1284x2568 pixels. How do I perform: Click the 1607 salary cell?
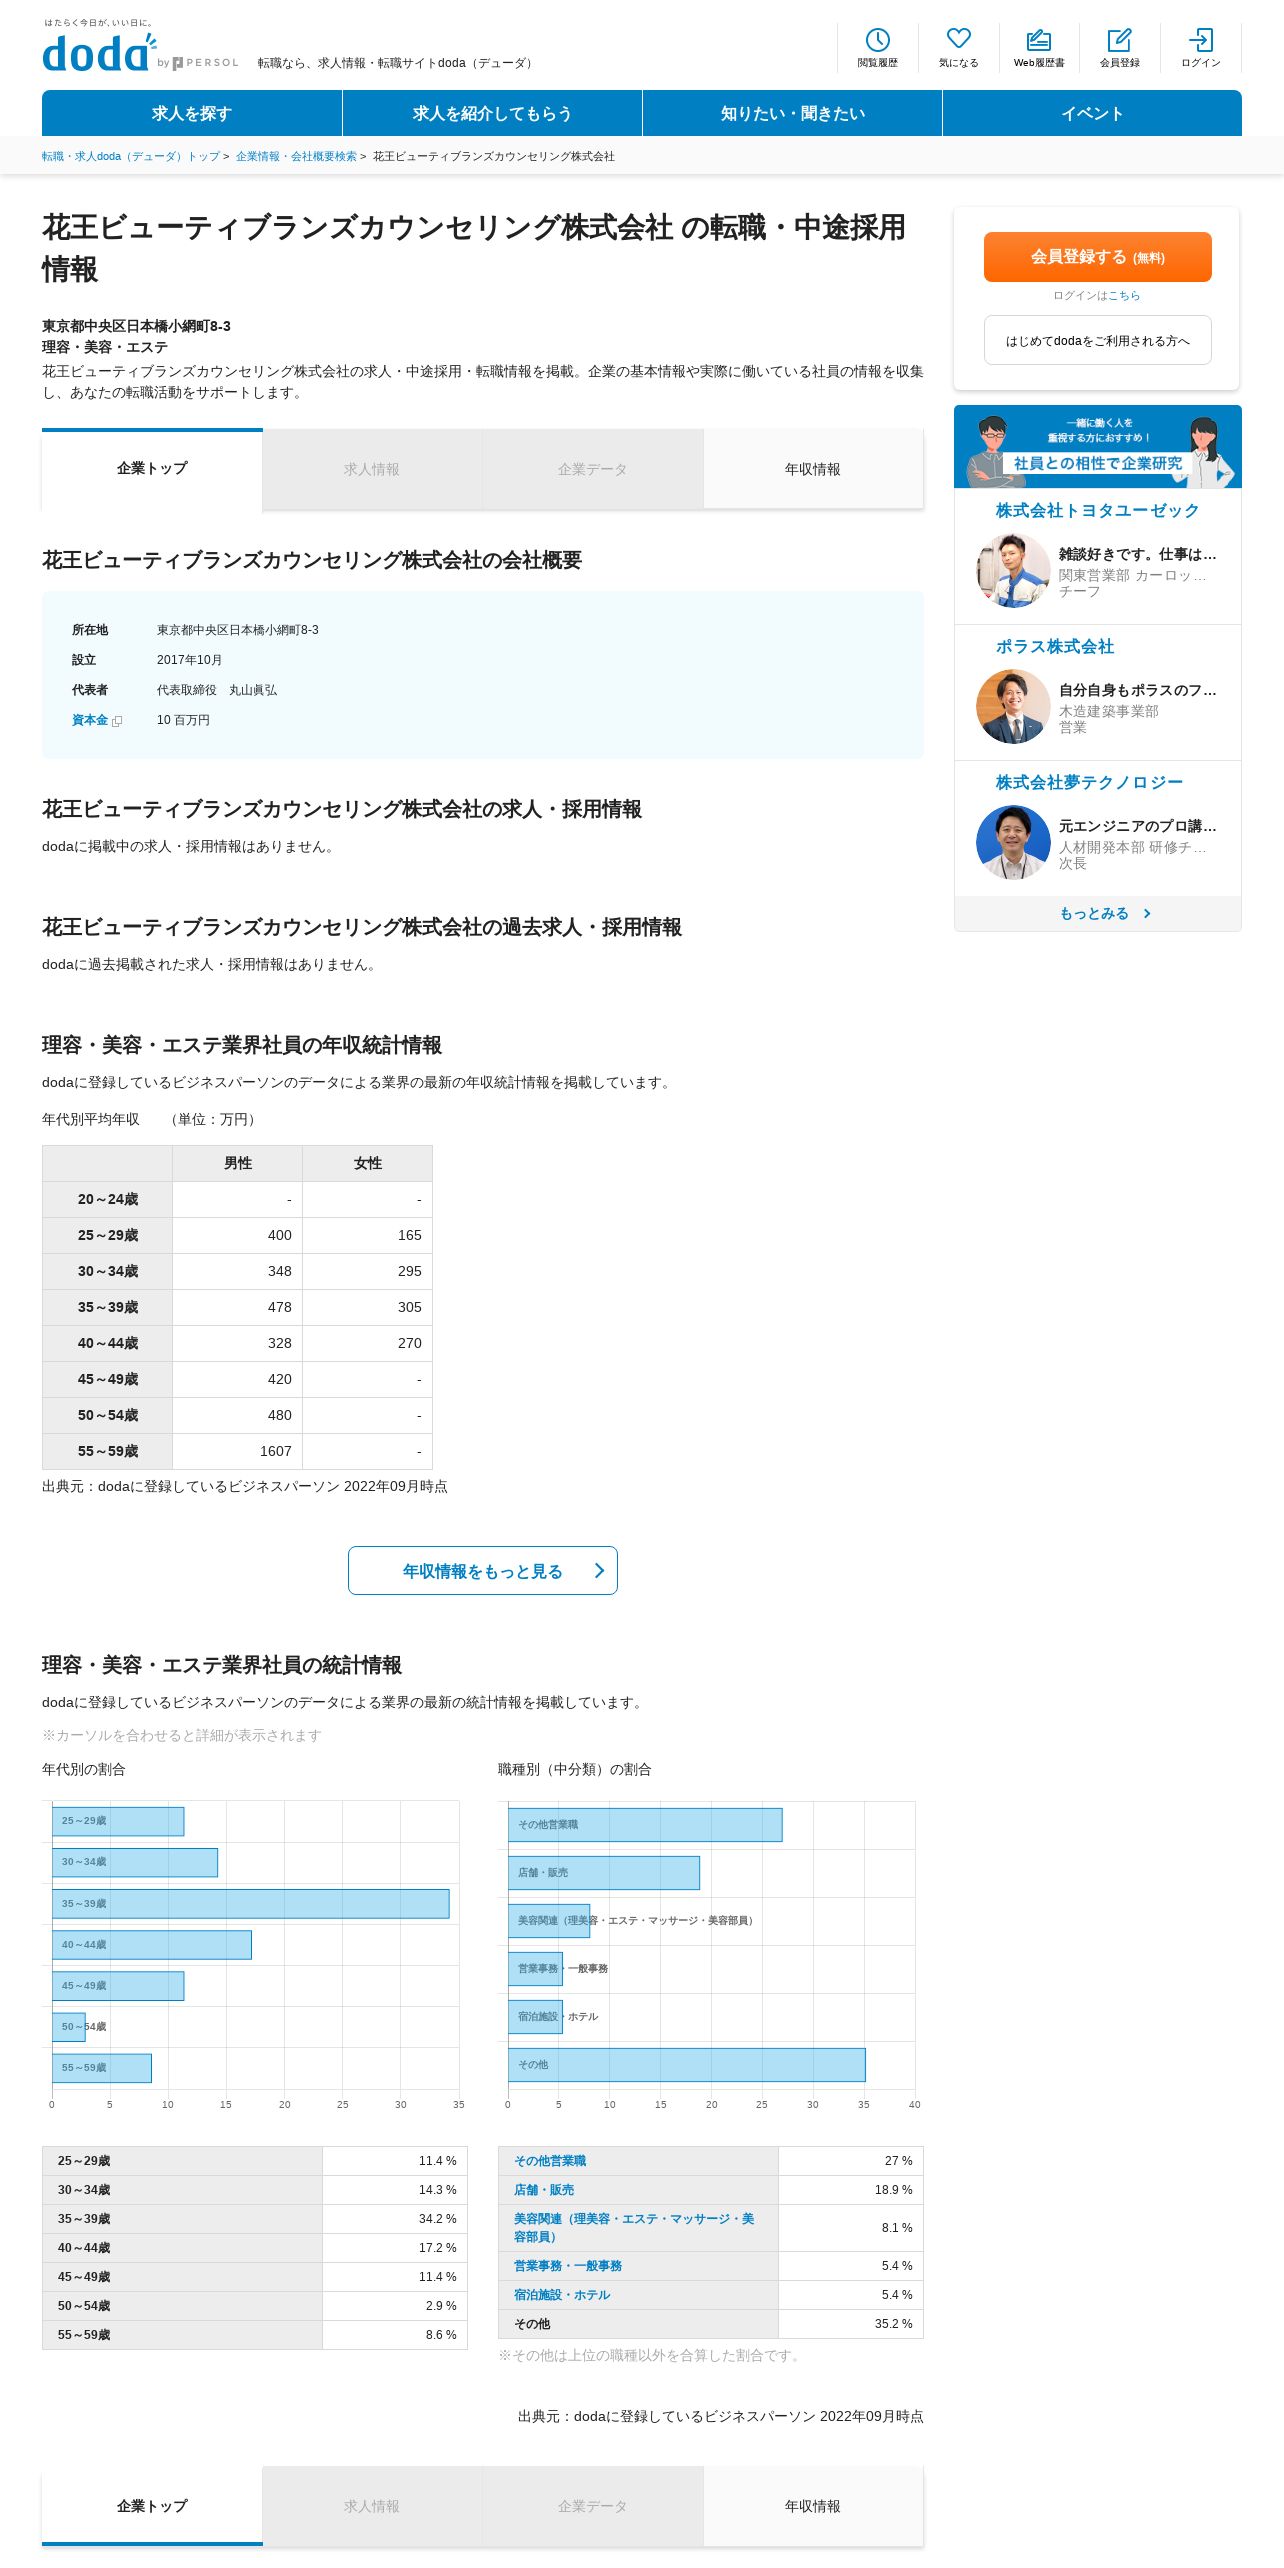click(x=237, y=1451)
